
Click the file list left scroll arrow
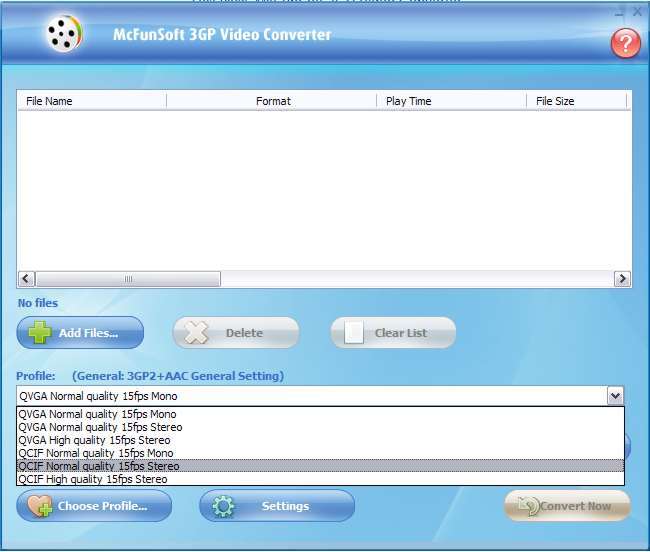coord(26,279)
